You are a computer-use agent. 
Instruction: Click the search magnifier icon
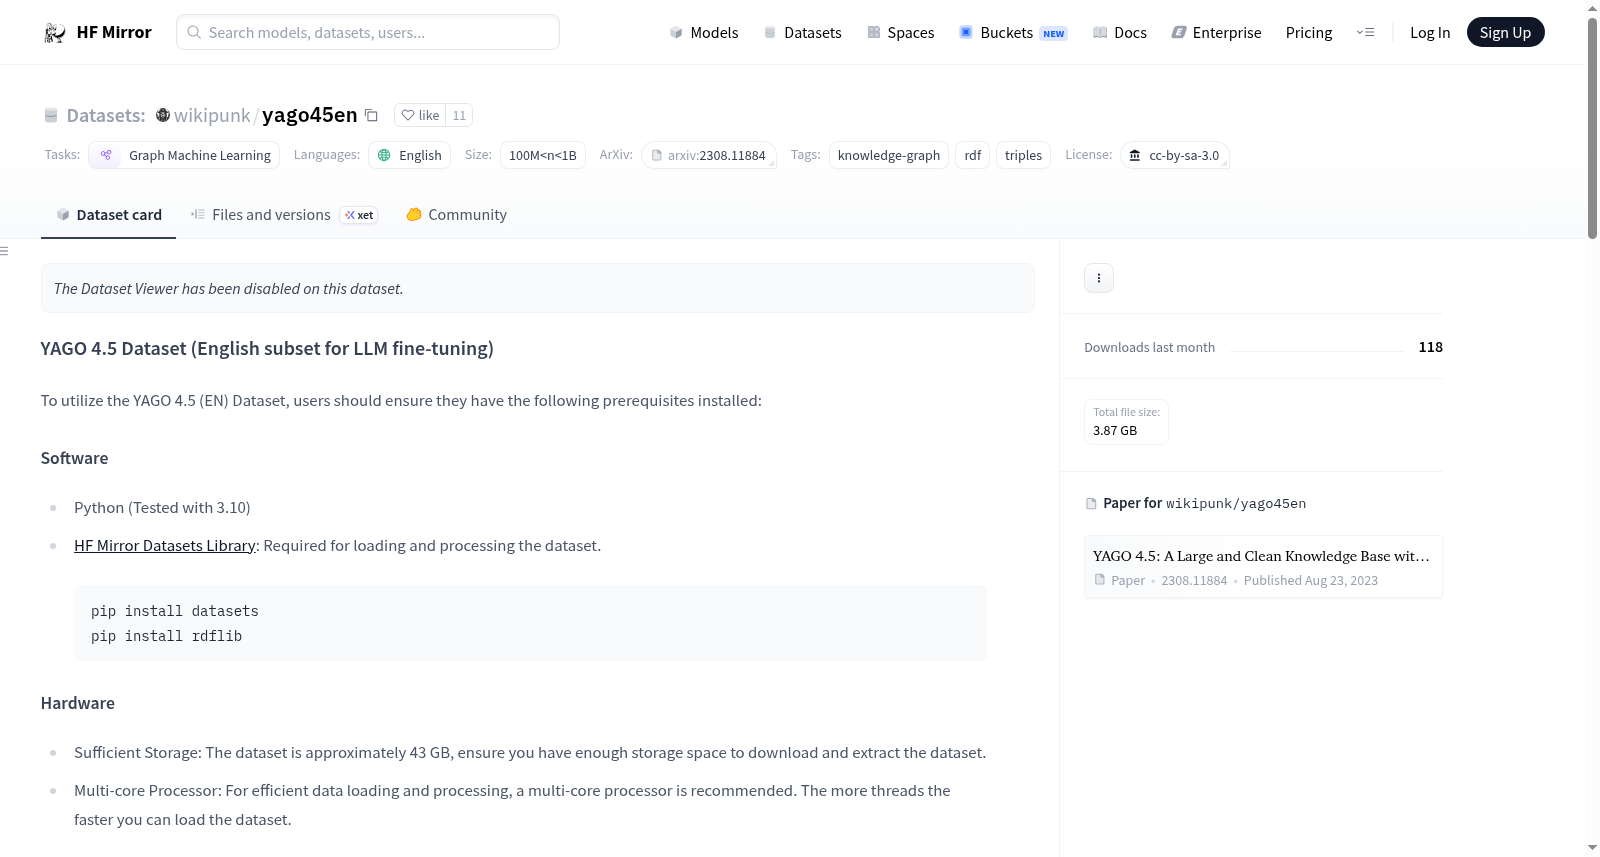coord(194,32)
